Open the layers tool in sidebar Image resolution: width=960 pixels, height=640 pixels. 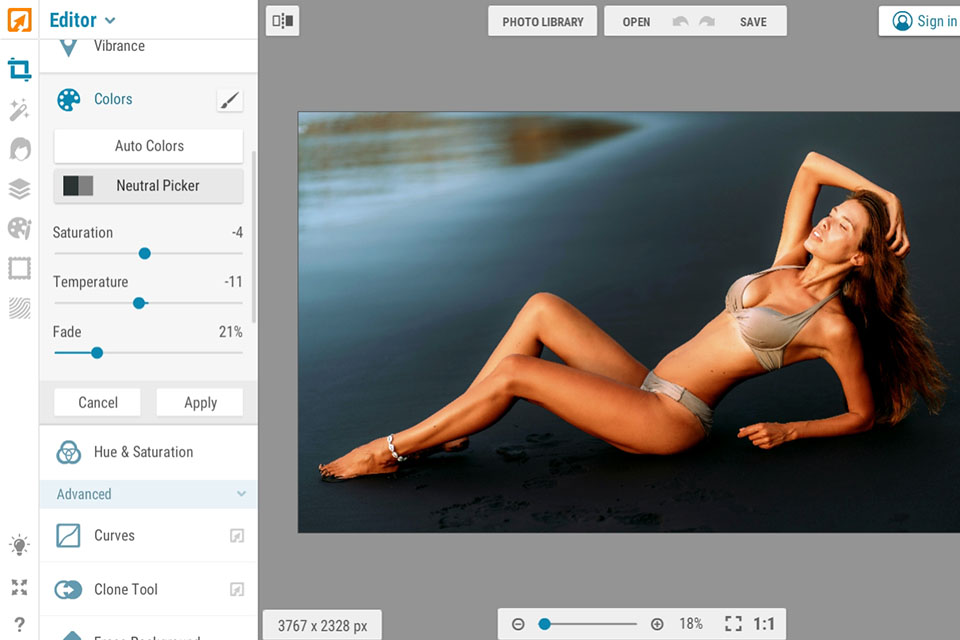tap(19, 189)
